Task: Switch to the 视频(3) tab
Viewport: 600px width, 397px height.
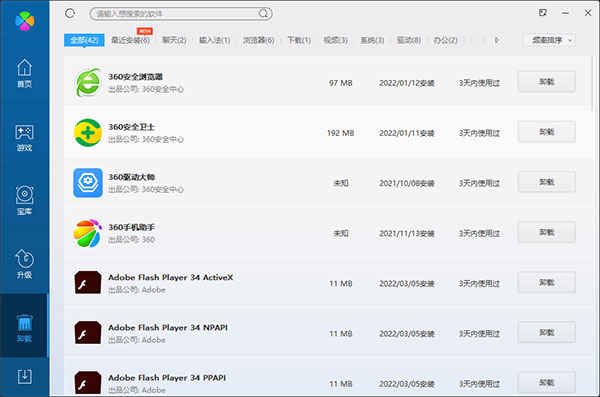Action: [336, 40]
